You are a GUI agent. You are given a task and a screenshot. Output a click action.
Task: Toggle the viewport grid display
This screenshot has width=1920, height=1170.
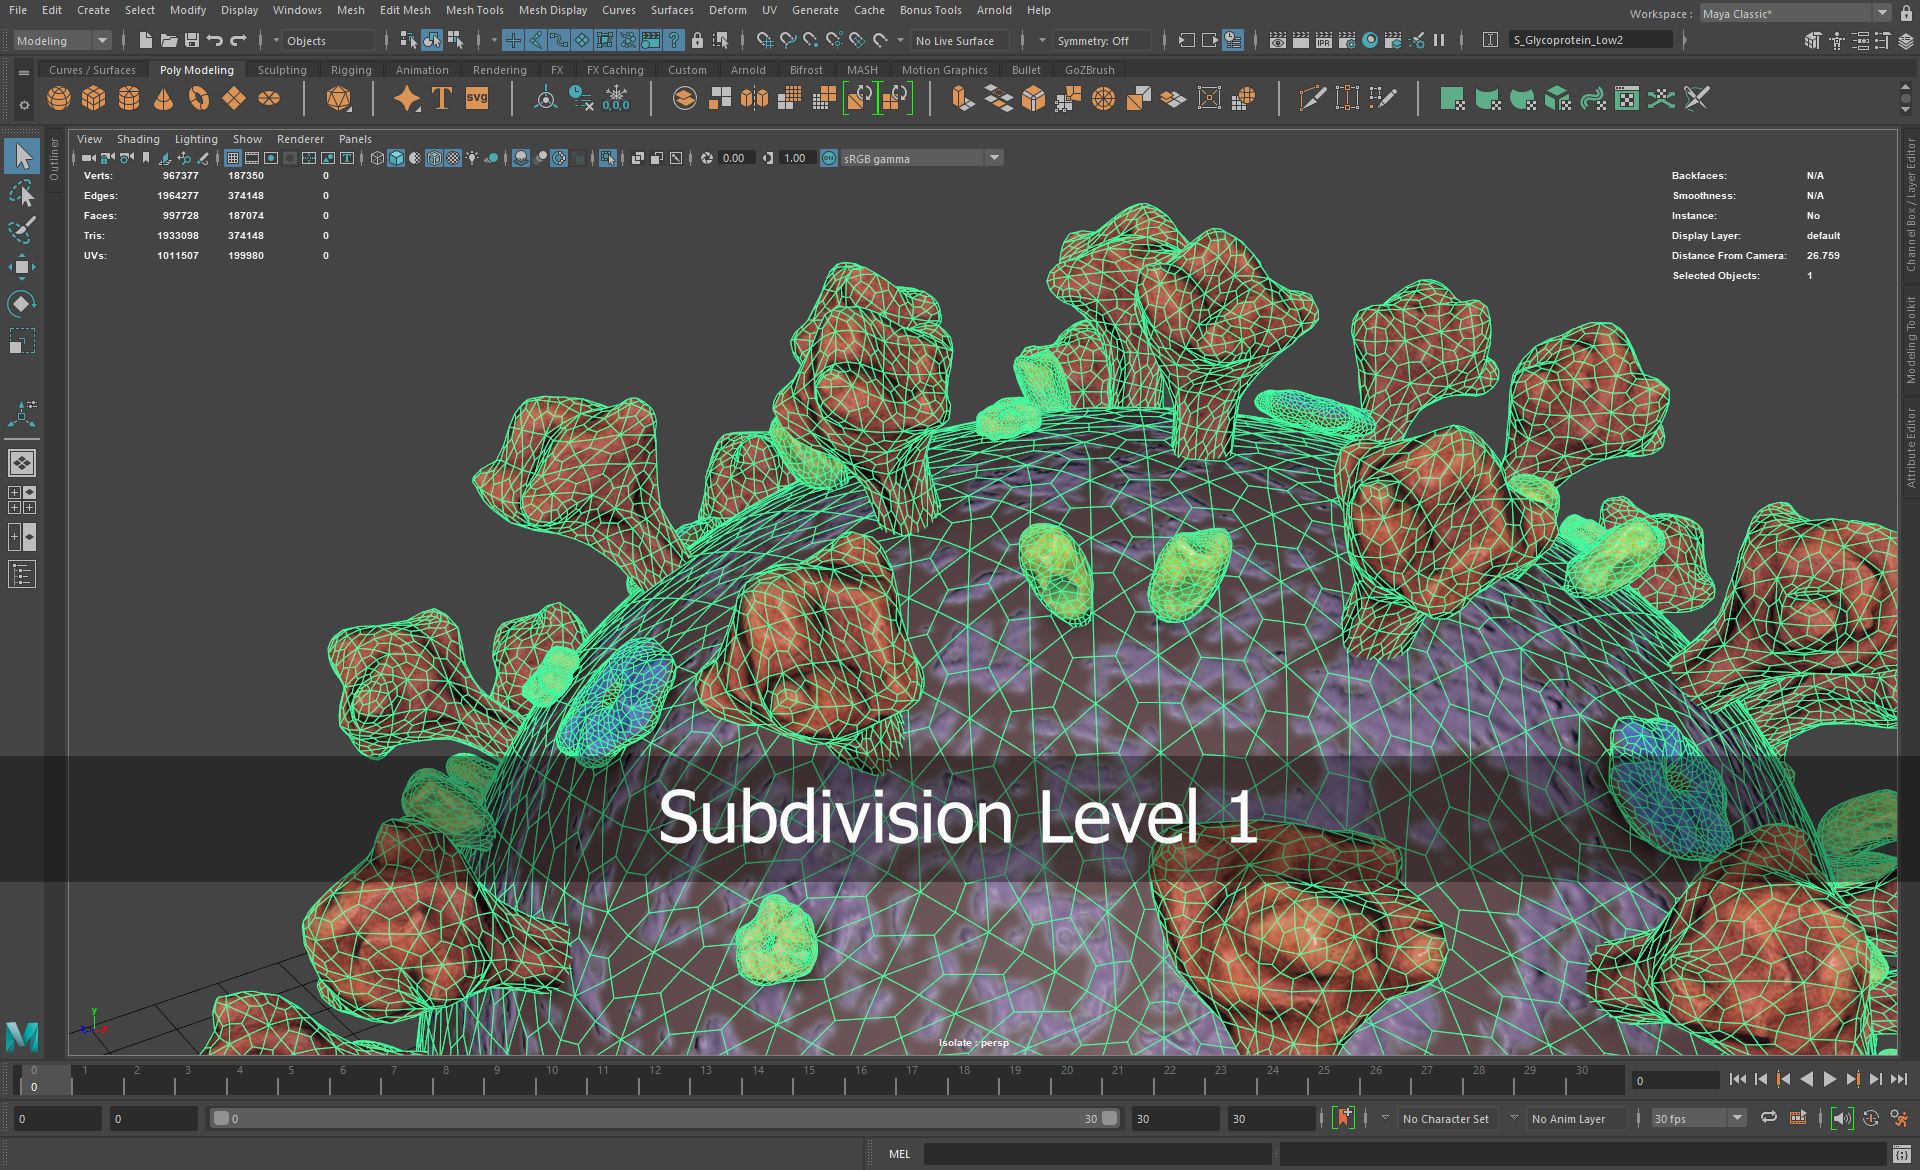233,158
